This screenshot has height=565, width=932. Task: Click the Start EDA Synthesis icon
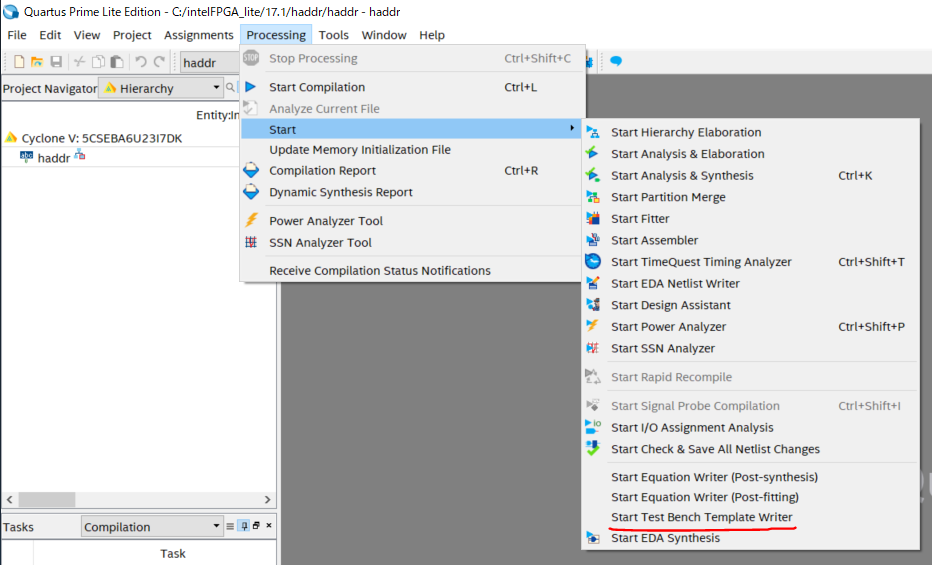593,538
